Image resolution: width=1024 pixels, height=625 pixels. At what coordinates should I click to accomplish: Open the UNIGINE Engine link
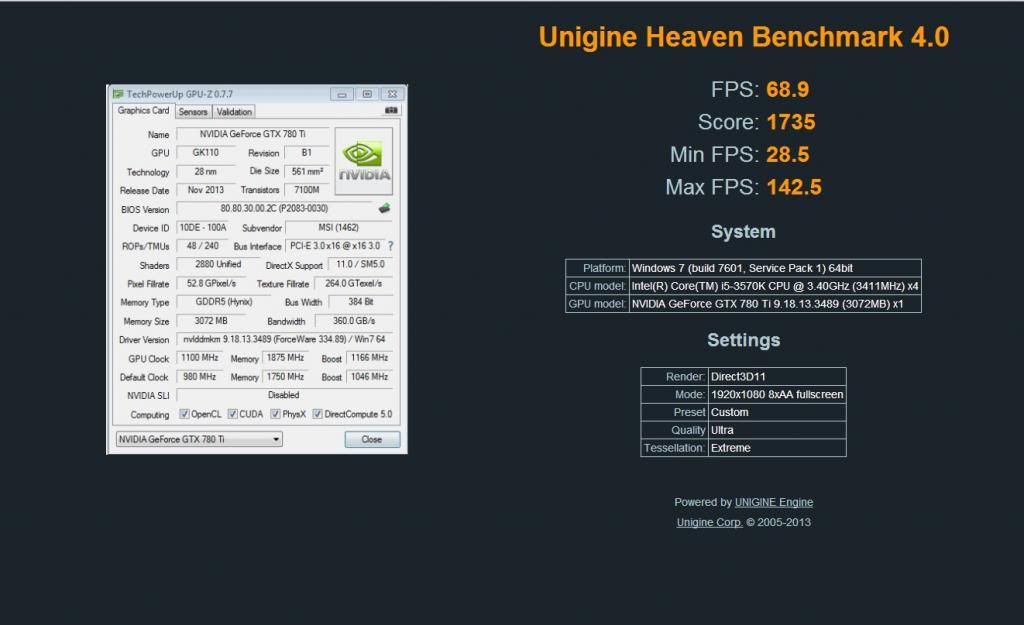(773, 502)
